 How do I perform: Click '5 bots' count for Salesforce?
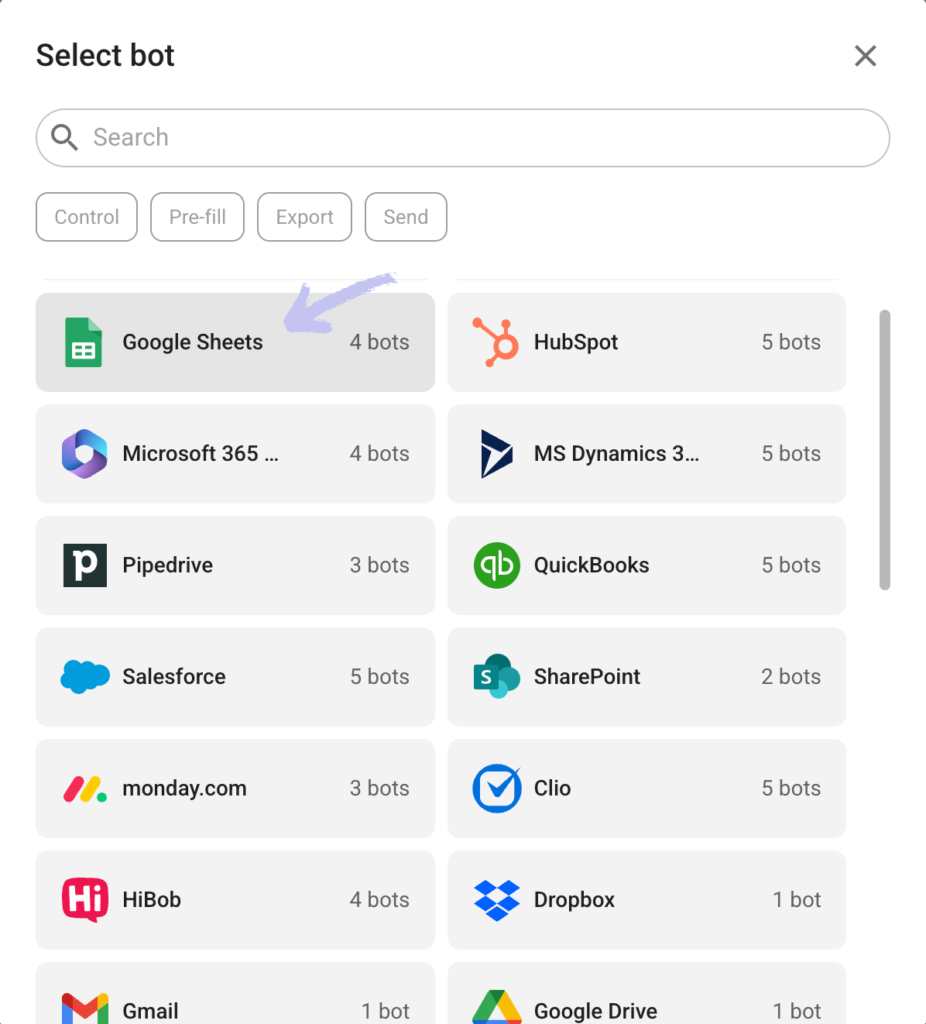click(x=379, y=677)
